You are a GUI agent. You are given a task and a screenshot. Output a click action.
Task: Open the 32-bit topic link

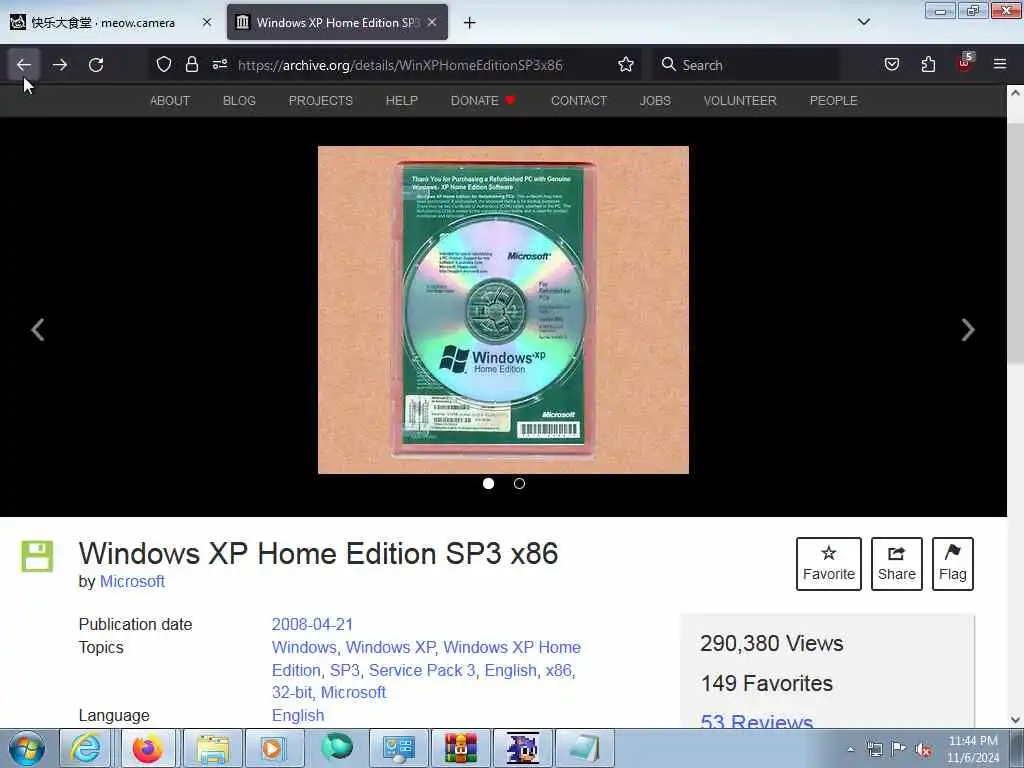tap(291, 692)
